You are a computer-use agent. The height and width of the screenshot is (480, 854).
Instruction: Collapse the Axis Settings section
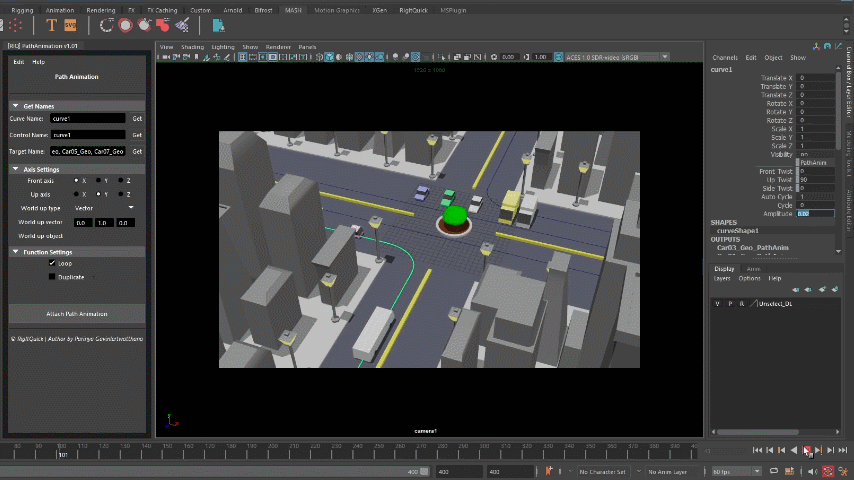pos(16,169)
